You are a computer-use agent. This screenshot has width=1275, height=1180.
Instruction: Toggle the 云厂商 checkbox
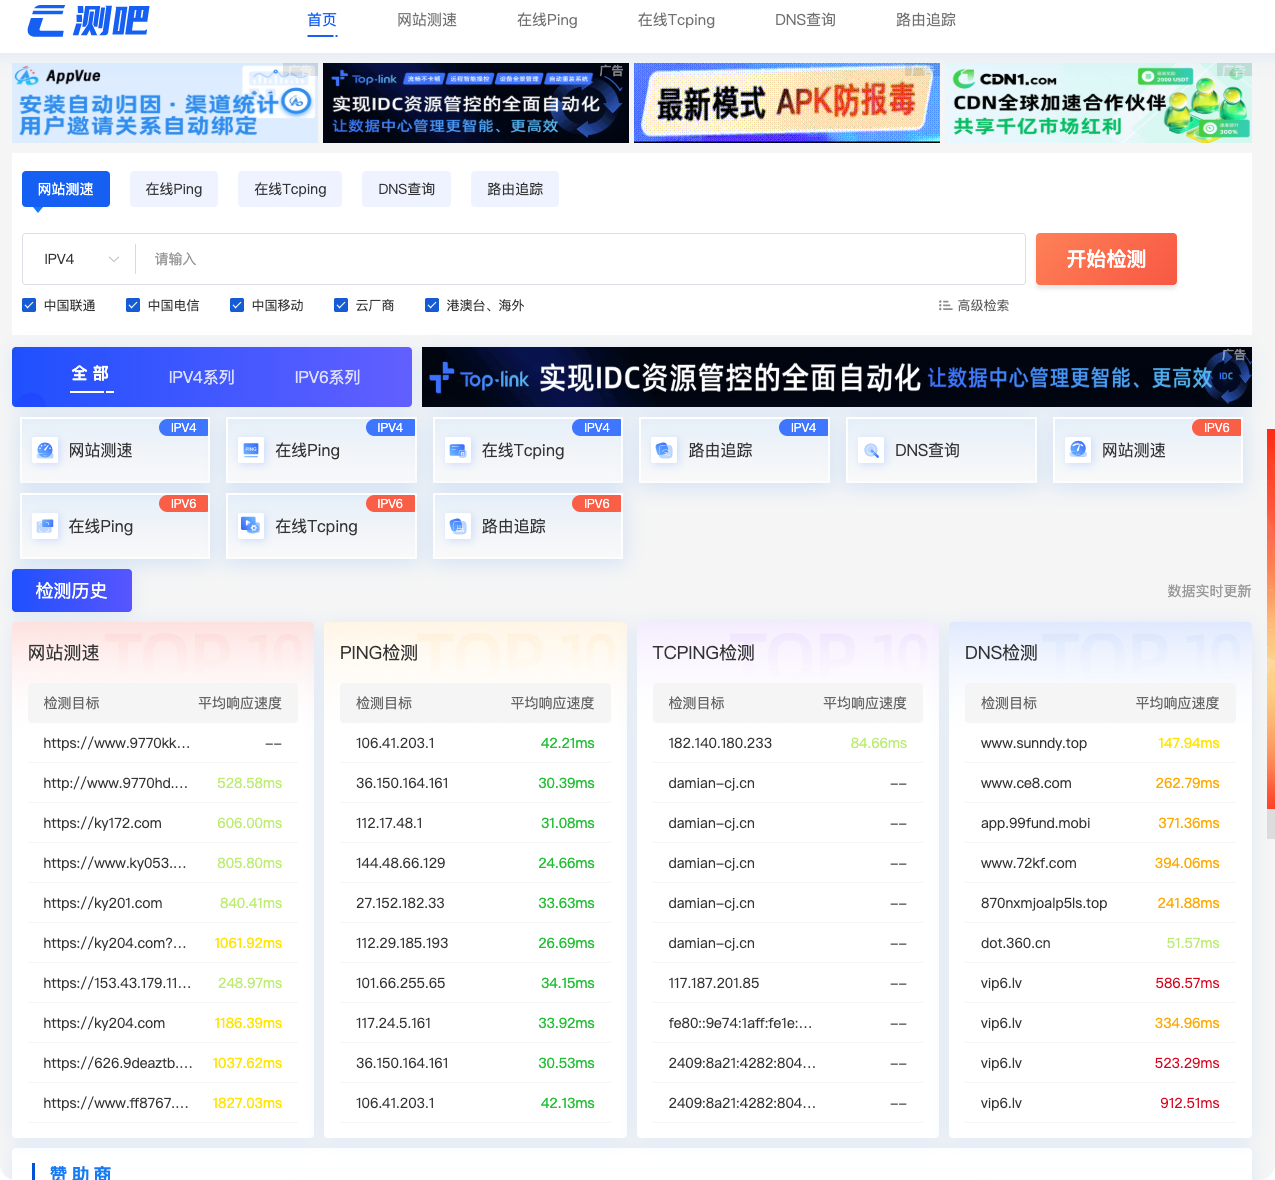tap(341, 305)
